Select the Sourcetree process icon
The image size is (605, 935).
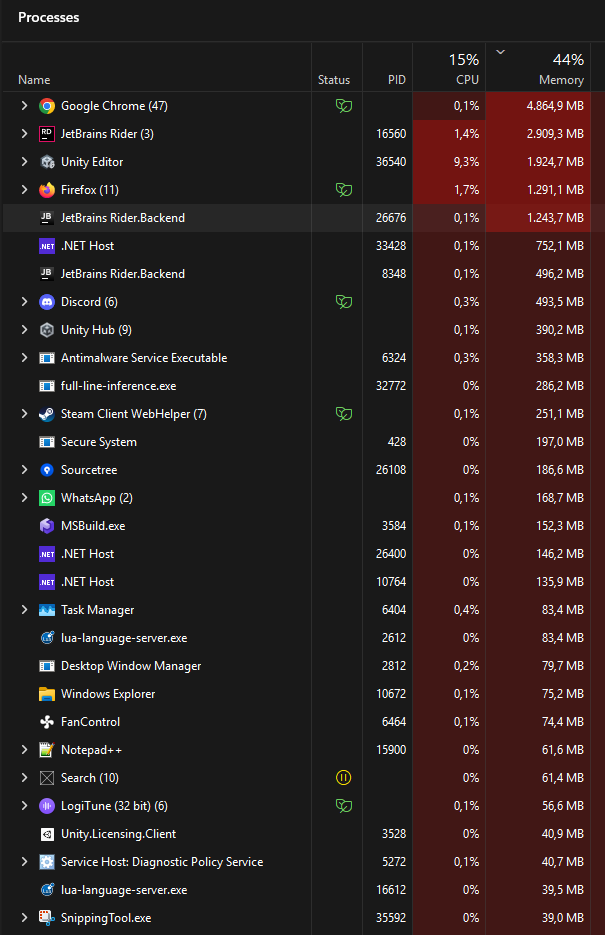click(46, 469)
